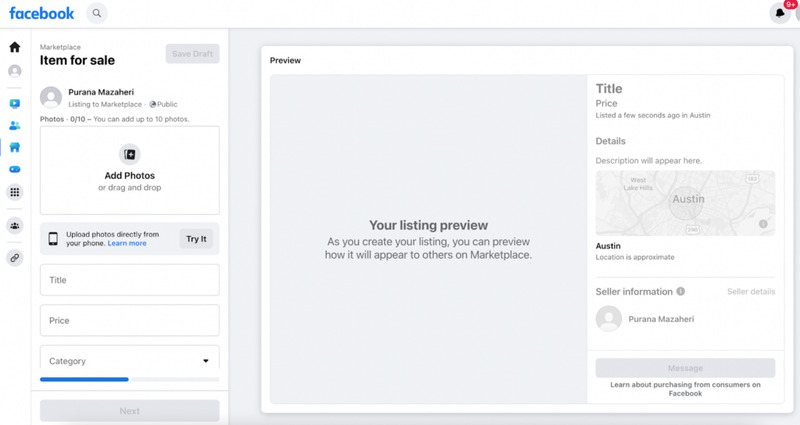Click the map info icon
The image size is (800, 425).
pos(763,223)
